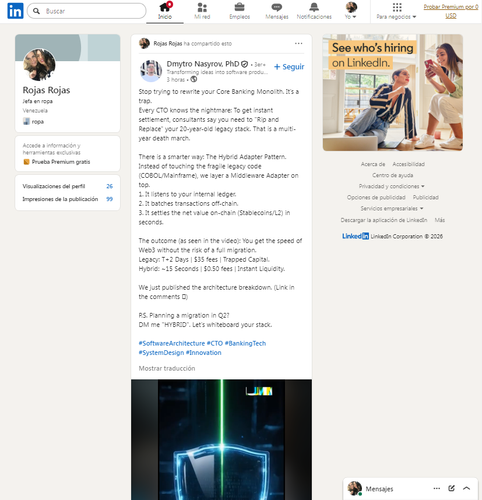
Task: Expand the Yo profile menu
Action: click(351, 11)
